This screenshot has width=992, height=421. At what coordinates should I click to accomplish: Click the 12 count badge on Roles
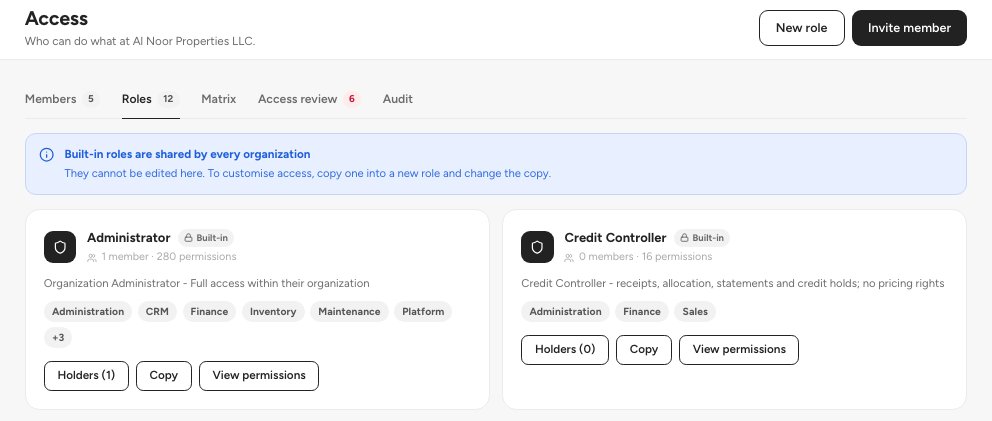(168, 99)
